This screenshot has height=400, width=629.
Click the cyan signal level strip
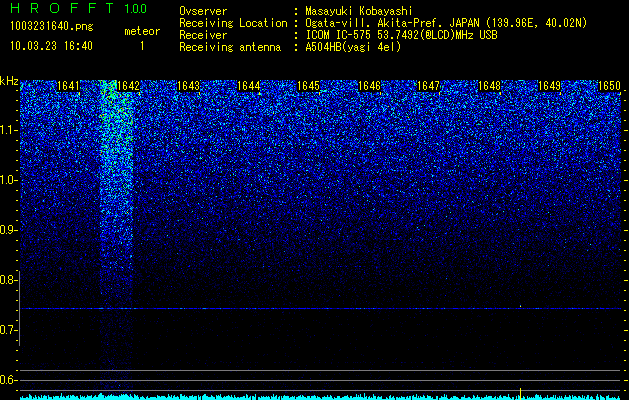point(320,397)
